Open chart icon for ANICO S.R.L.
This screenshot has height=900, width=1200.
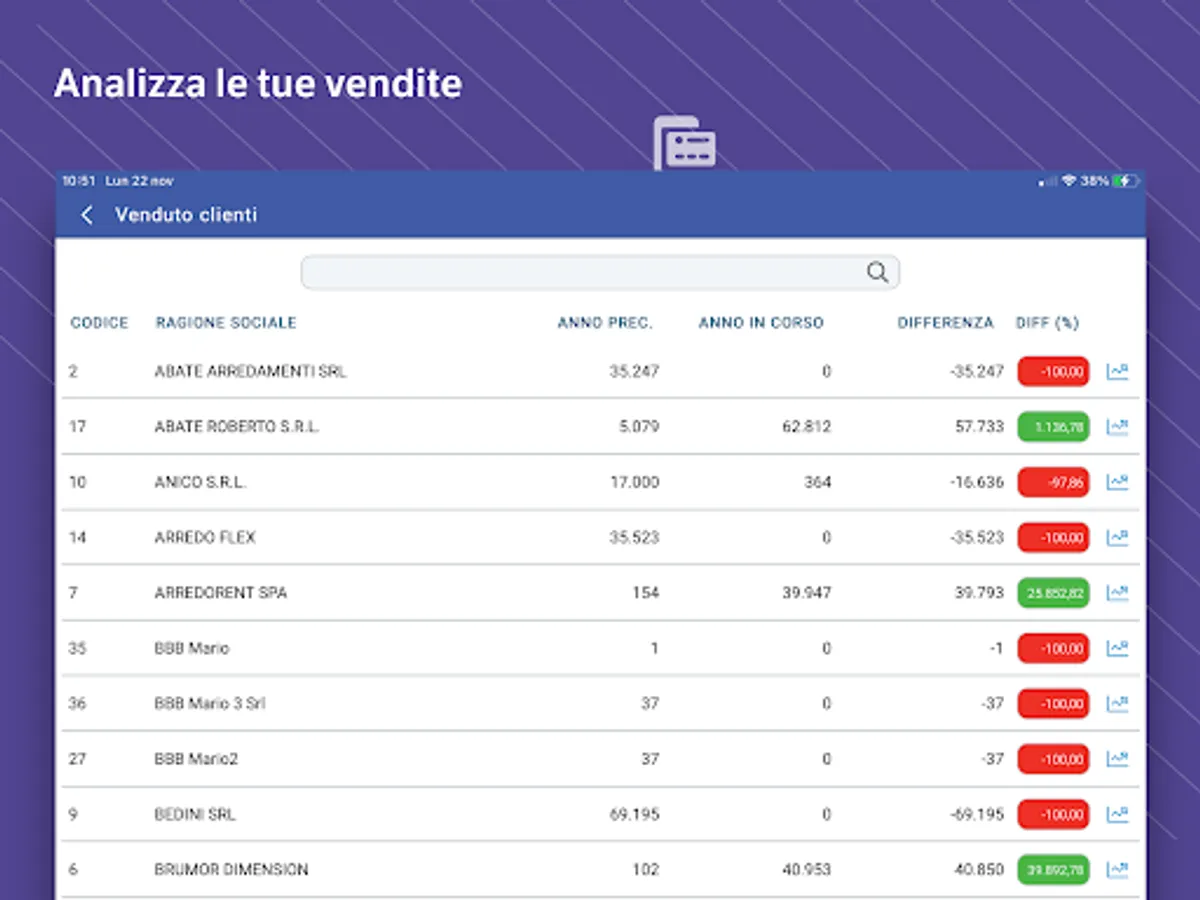1117,482
